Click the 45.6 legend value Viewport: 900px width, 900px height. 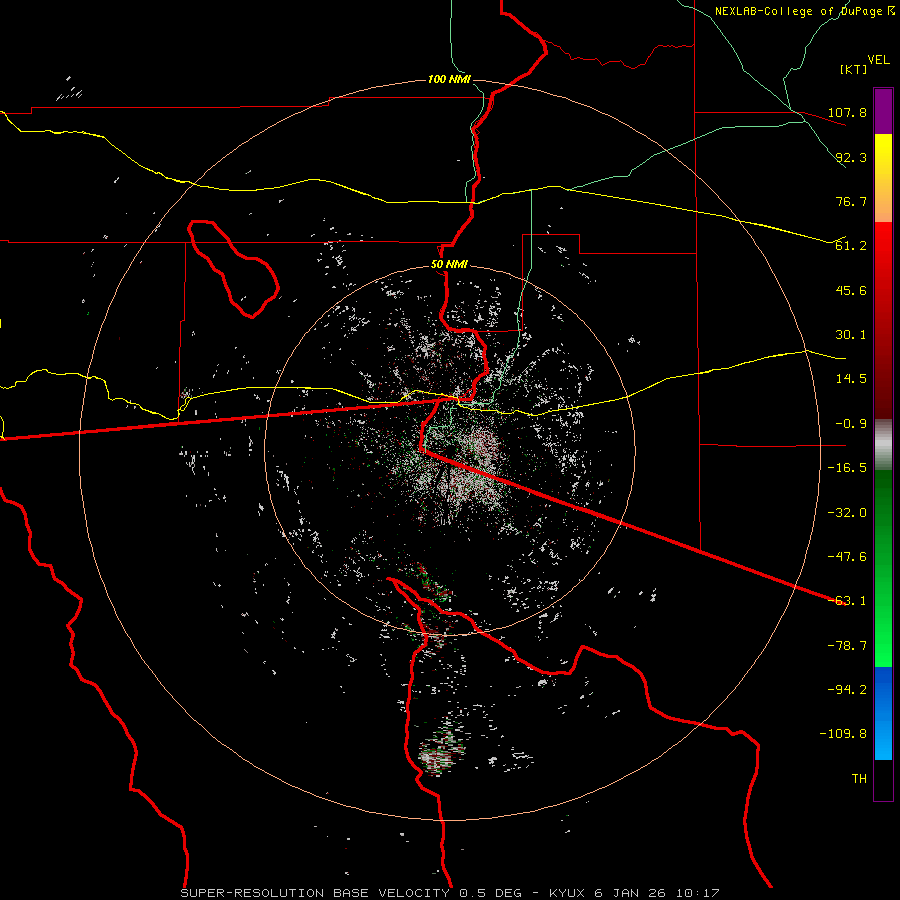click(851, 290)
